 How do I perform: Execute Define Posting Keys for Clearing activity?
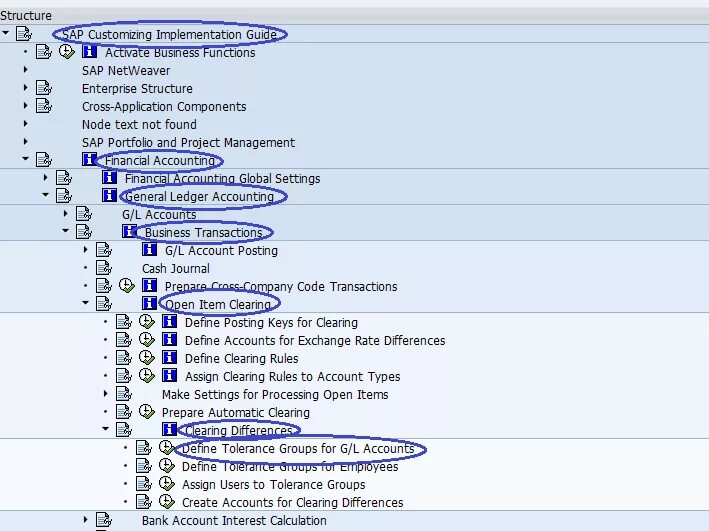147,322
